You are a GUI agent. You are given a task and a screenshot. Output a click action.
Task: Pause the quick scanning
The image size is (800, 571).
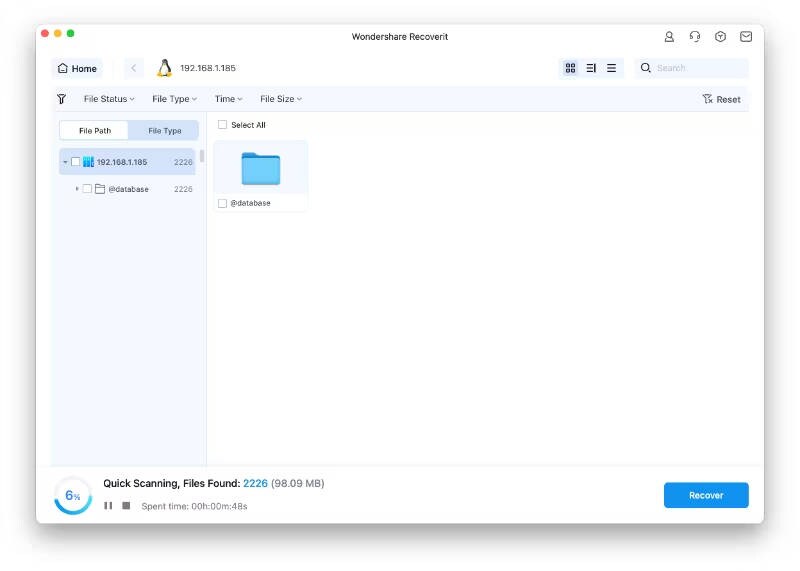(x=108, y=506)
